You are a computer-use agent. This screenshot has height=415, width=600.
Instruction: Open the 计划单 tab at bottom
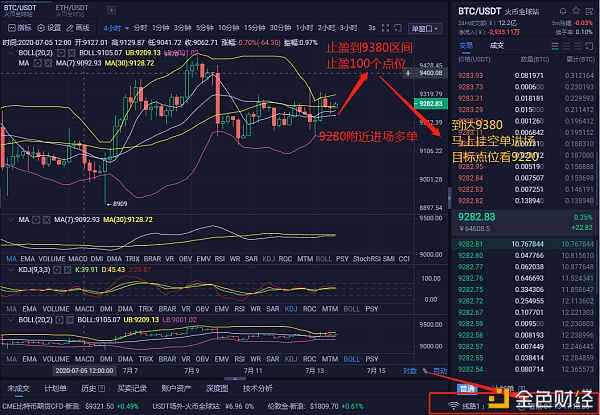(x=55, y=389)
